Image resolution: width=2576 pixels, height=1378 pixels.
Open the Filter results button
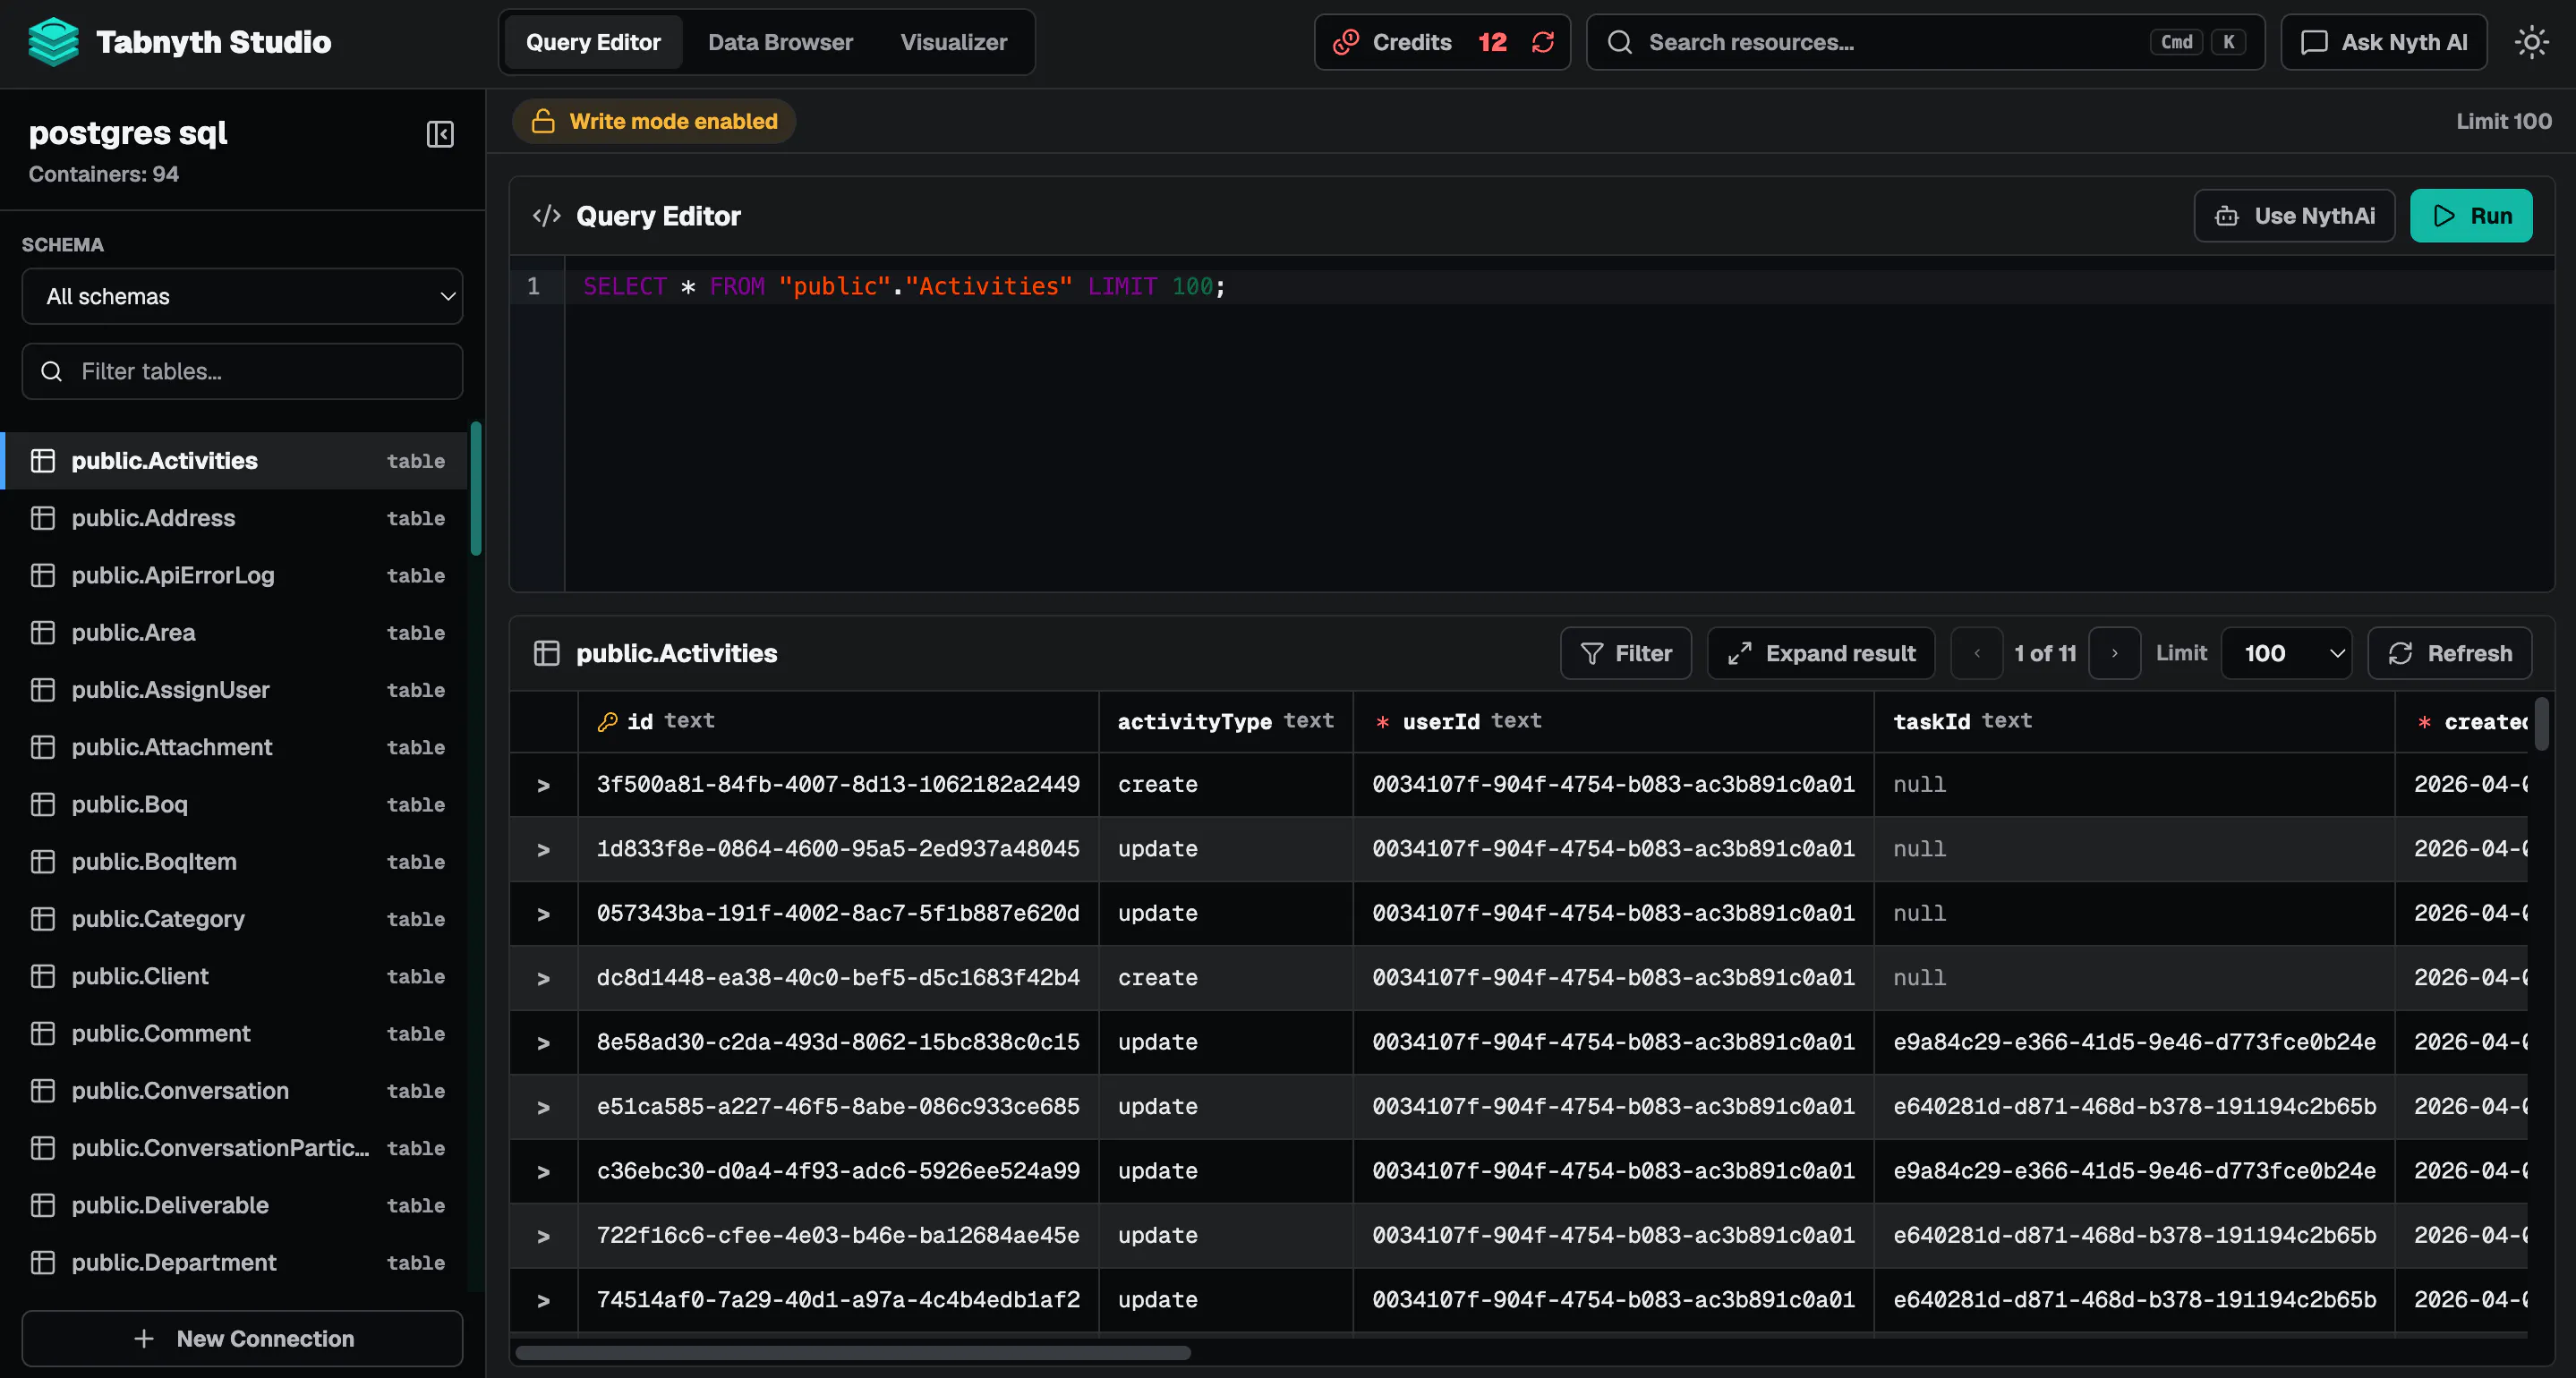pyautogui.click(x=1625, y=653)
